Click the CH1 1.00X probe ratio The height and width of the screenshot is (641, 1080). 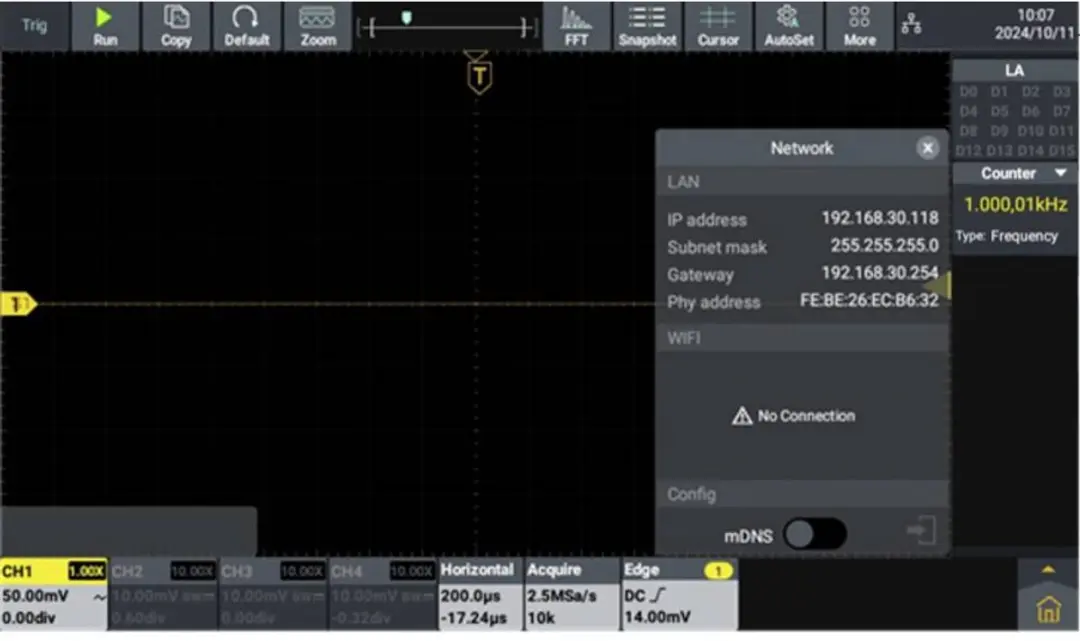[x=87, y=571]
